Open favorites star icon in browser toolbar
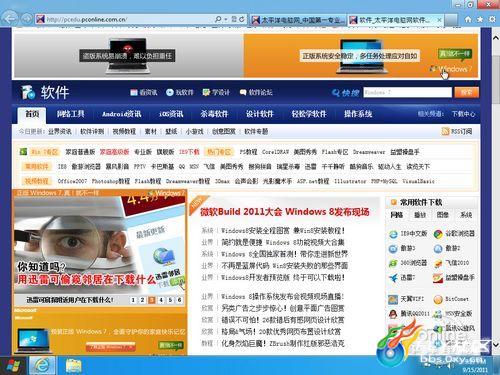 tap(480, 19)
